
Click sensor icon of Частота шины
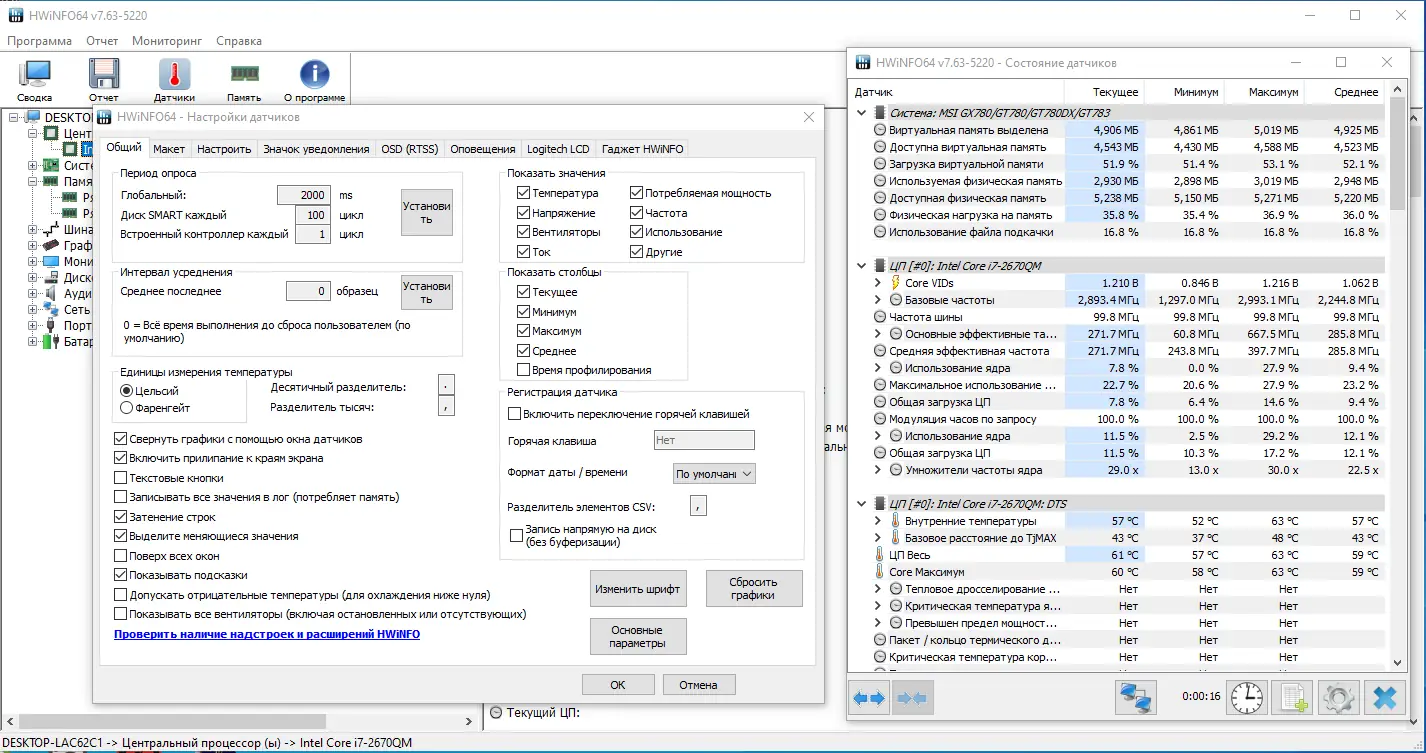pyautogui.click(x=880, y=317)
